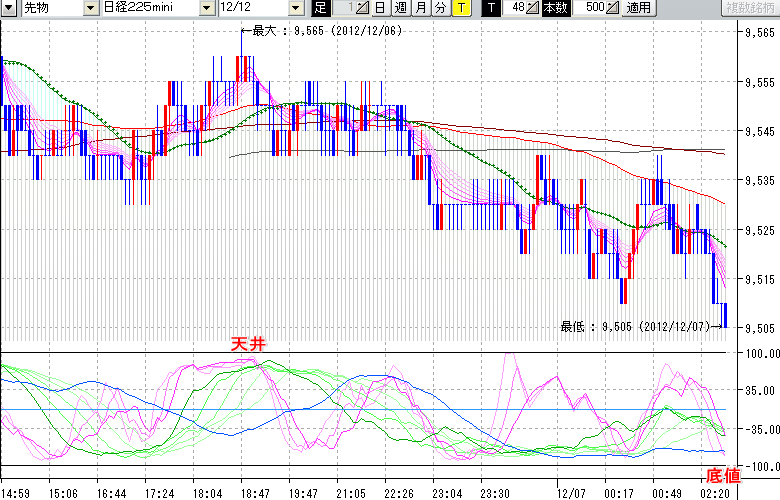Click the 500 bar count input field

pos(588,8)
